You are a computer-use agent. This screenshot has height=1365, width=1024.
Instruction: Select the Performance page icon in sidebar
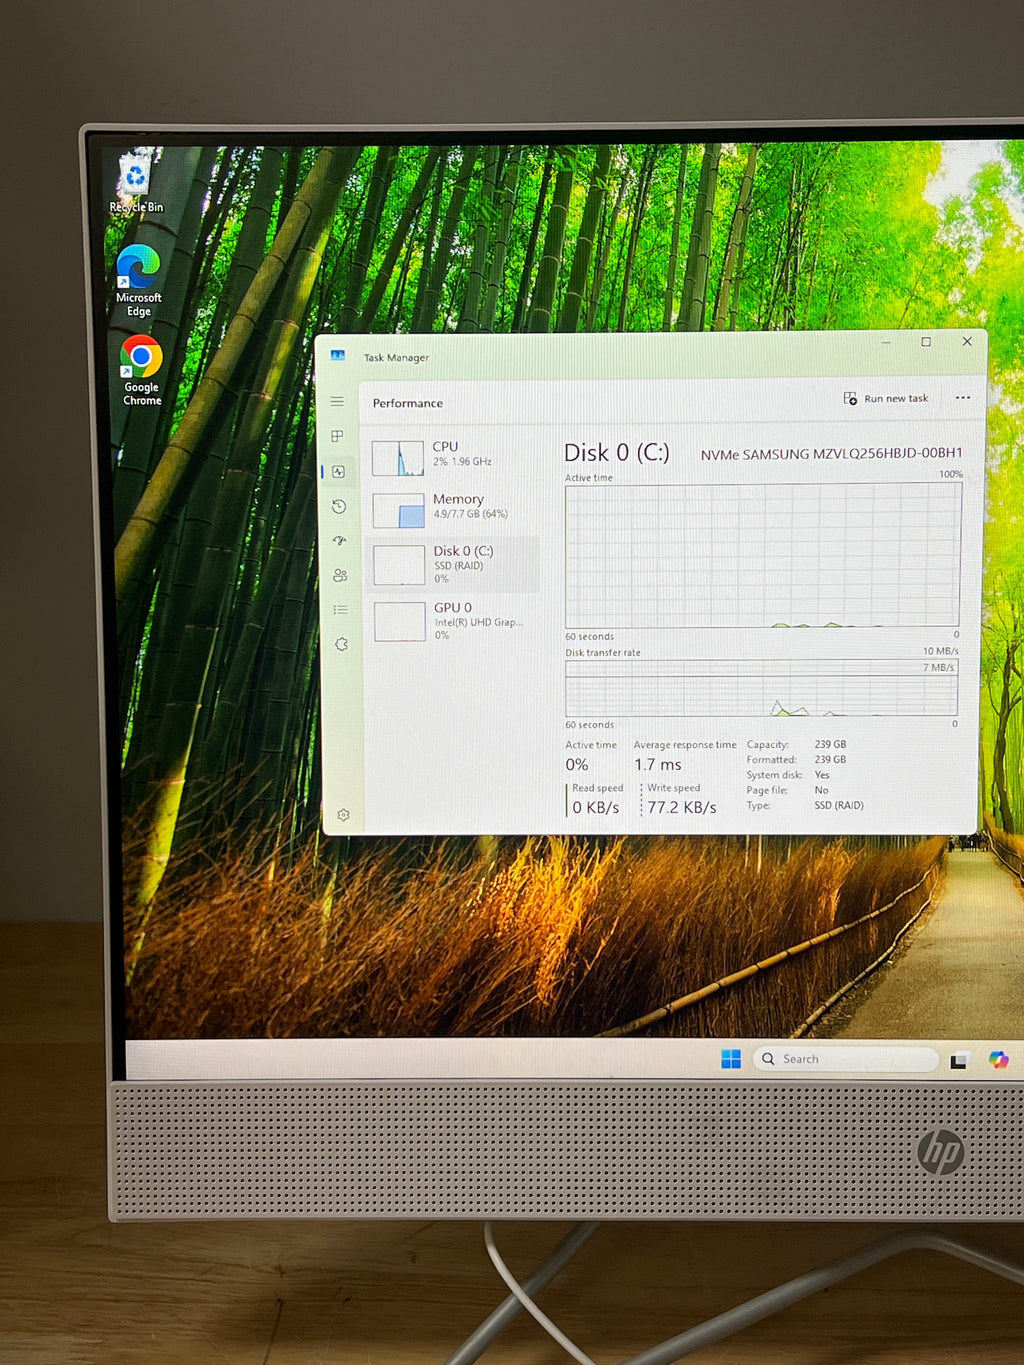click(x=338, y=471)
